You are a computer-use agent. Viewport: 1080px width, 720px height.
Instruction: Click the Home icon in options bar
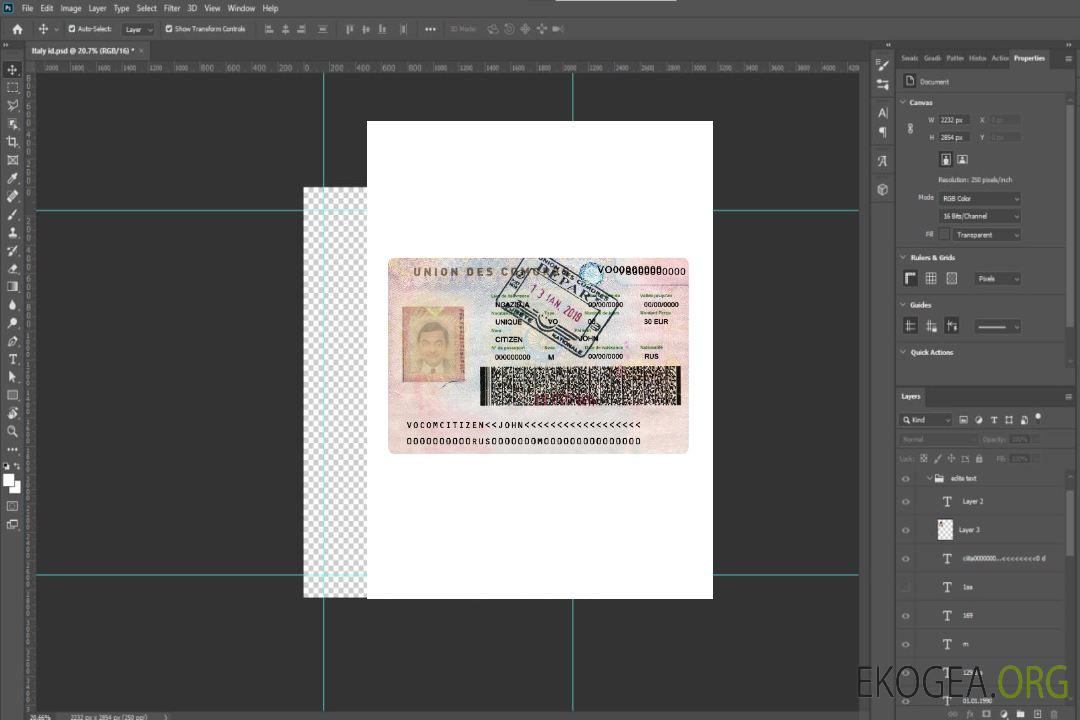(x=17, y=29)
